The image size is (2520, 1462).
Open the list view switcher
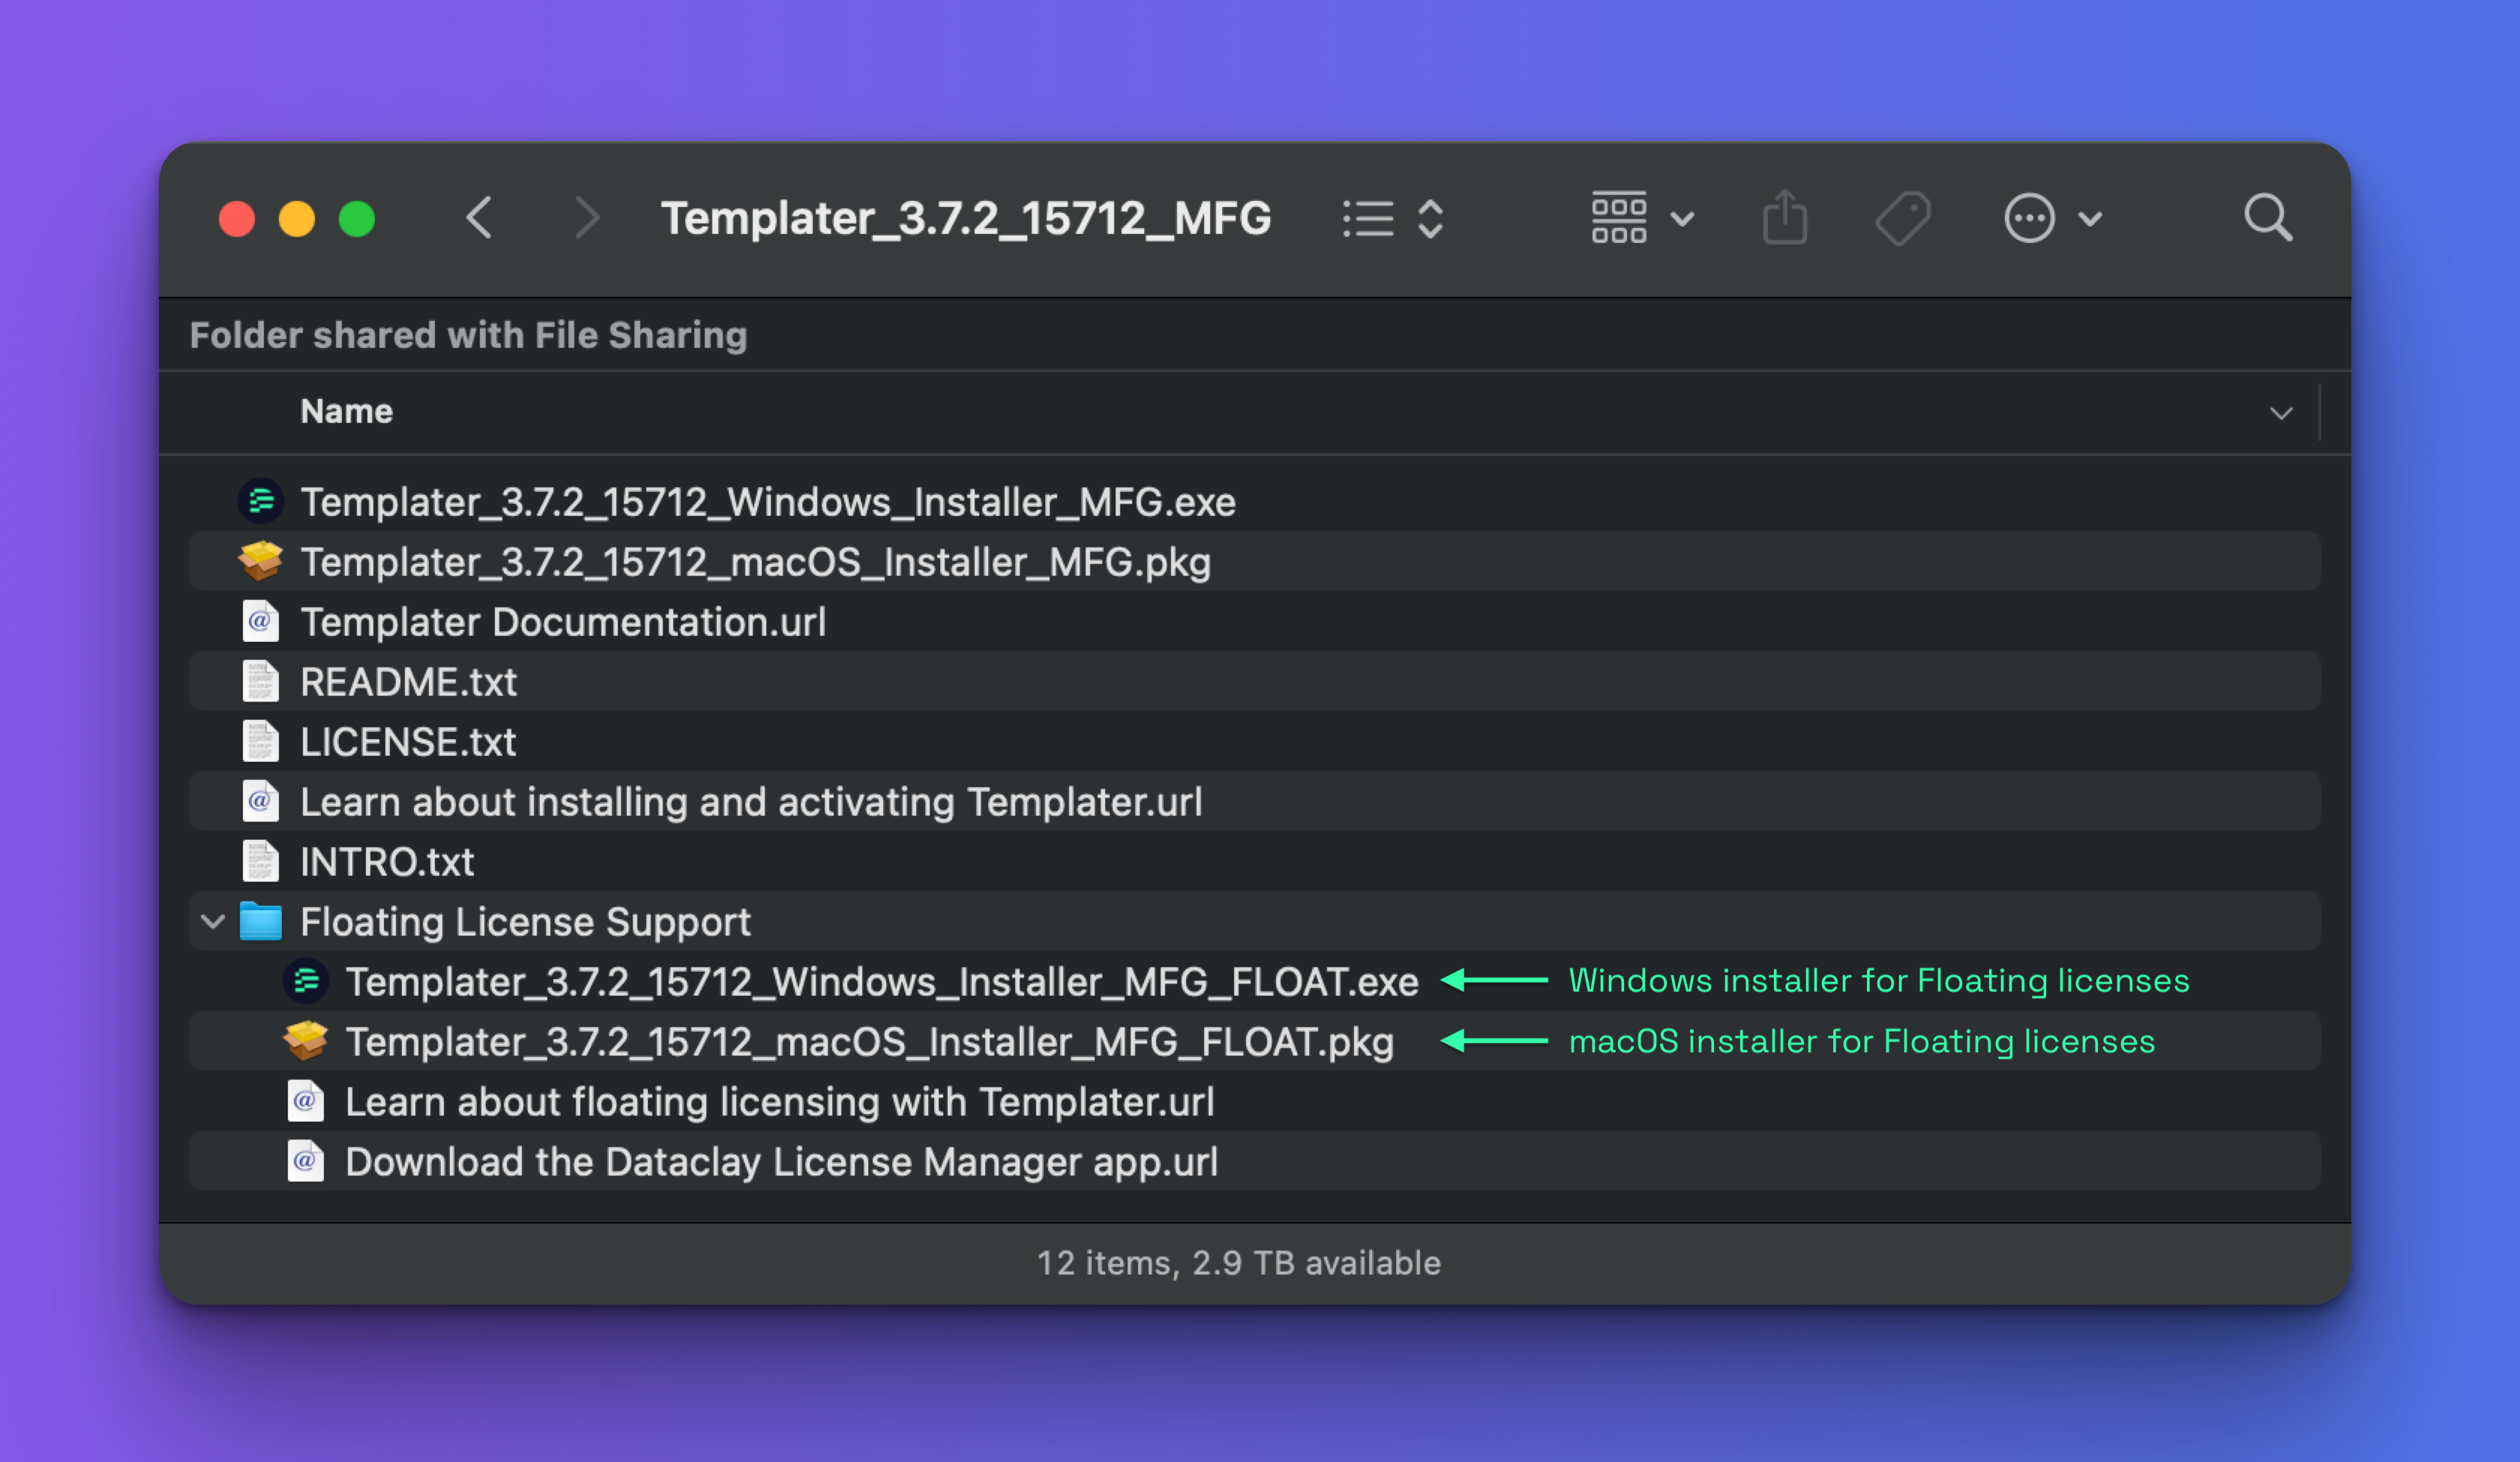click(x=1393, y=218)
